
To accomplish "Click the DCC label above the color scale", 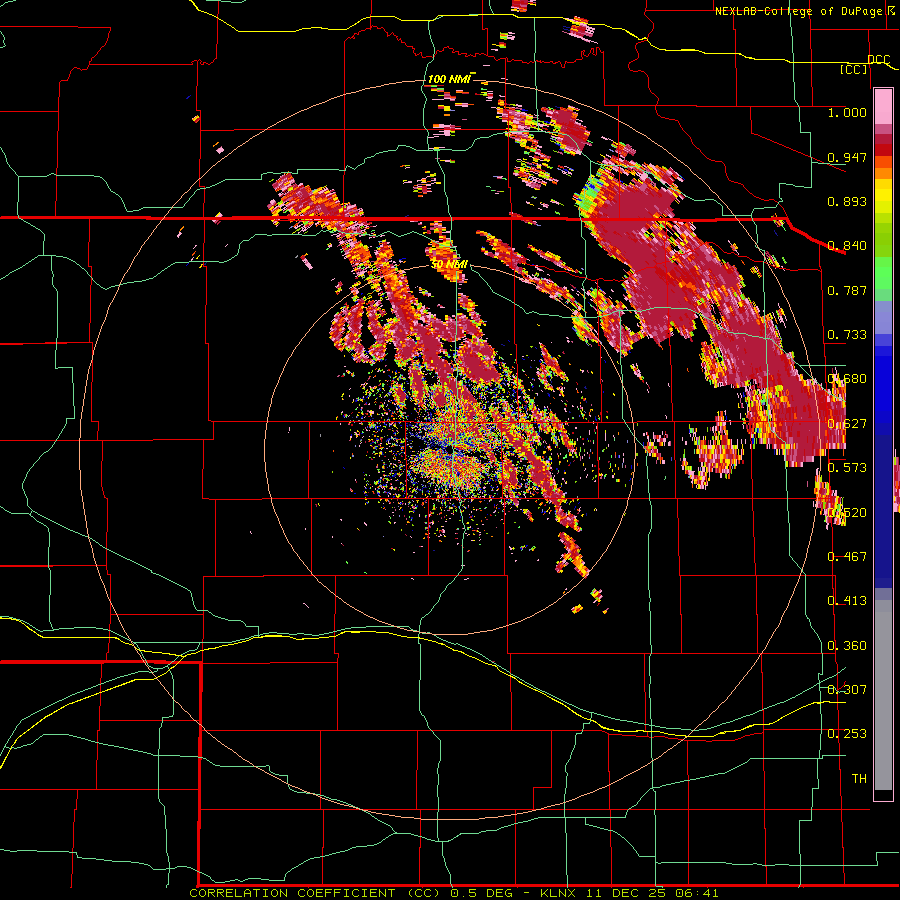I will 878,59.
